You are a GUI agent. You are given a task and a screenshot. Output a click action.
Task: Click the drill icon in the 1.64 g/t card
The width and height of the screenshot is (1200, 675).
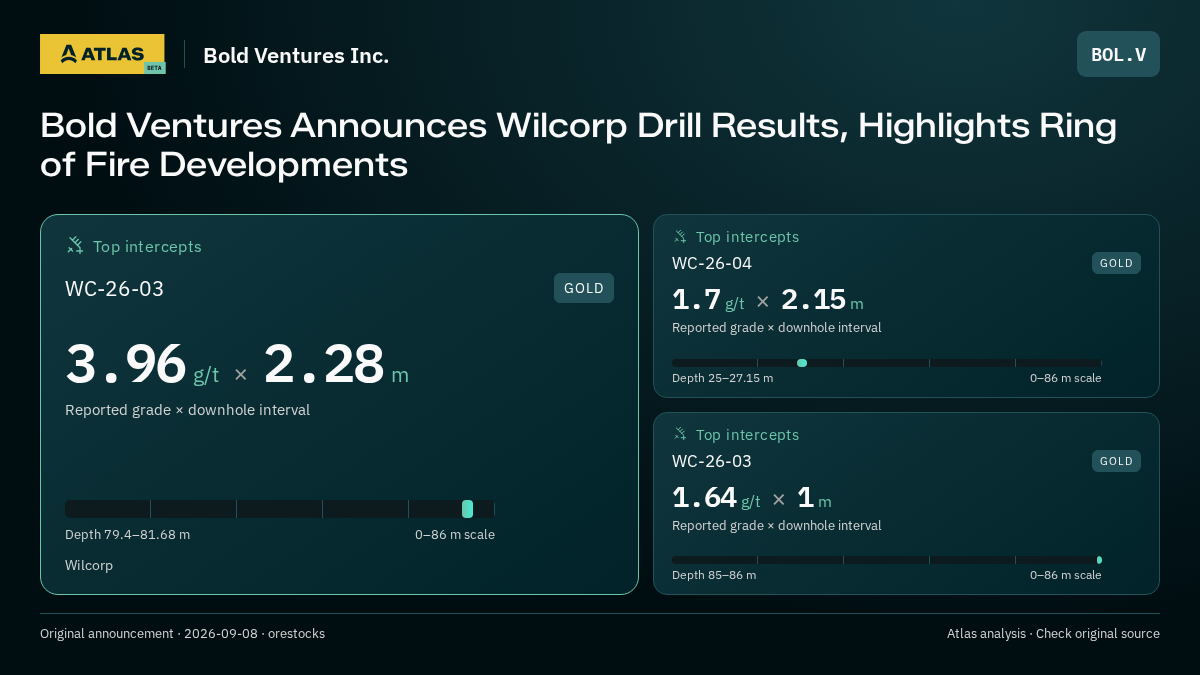[680, 434]
